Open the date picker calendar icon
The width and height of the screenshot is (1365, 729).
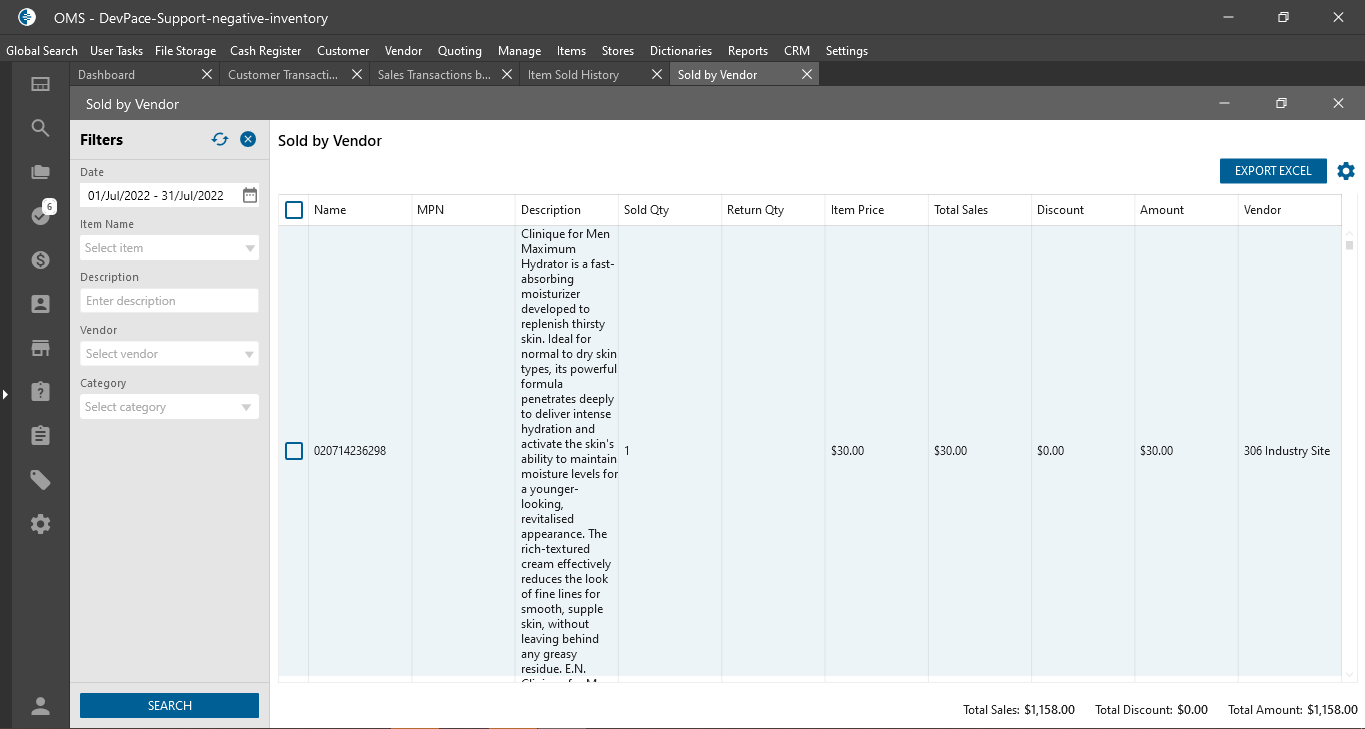(x=250, y=195)
